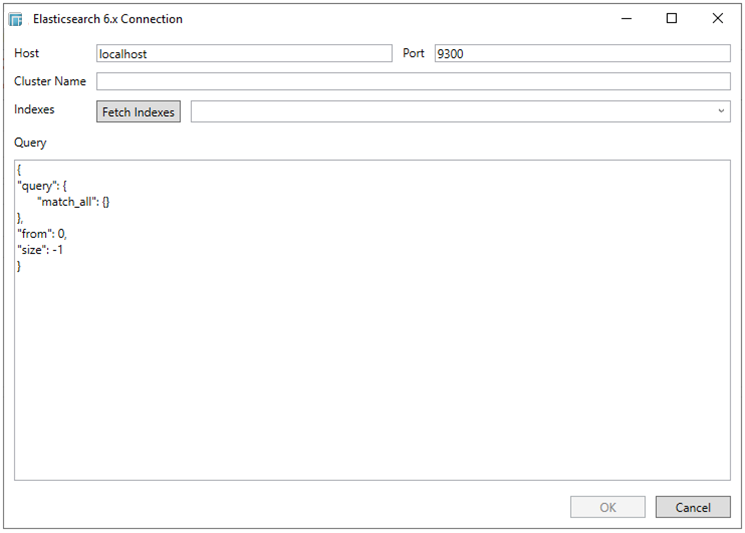Click the Query label above the editor
This screenshot has height=533, width=745.
coord(30,143)
